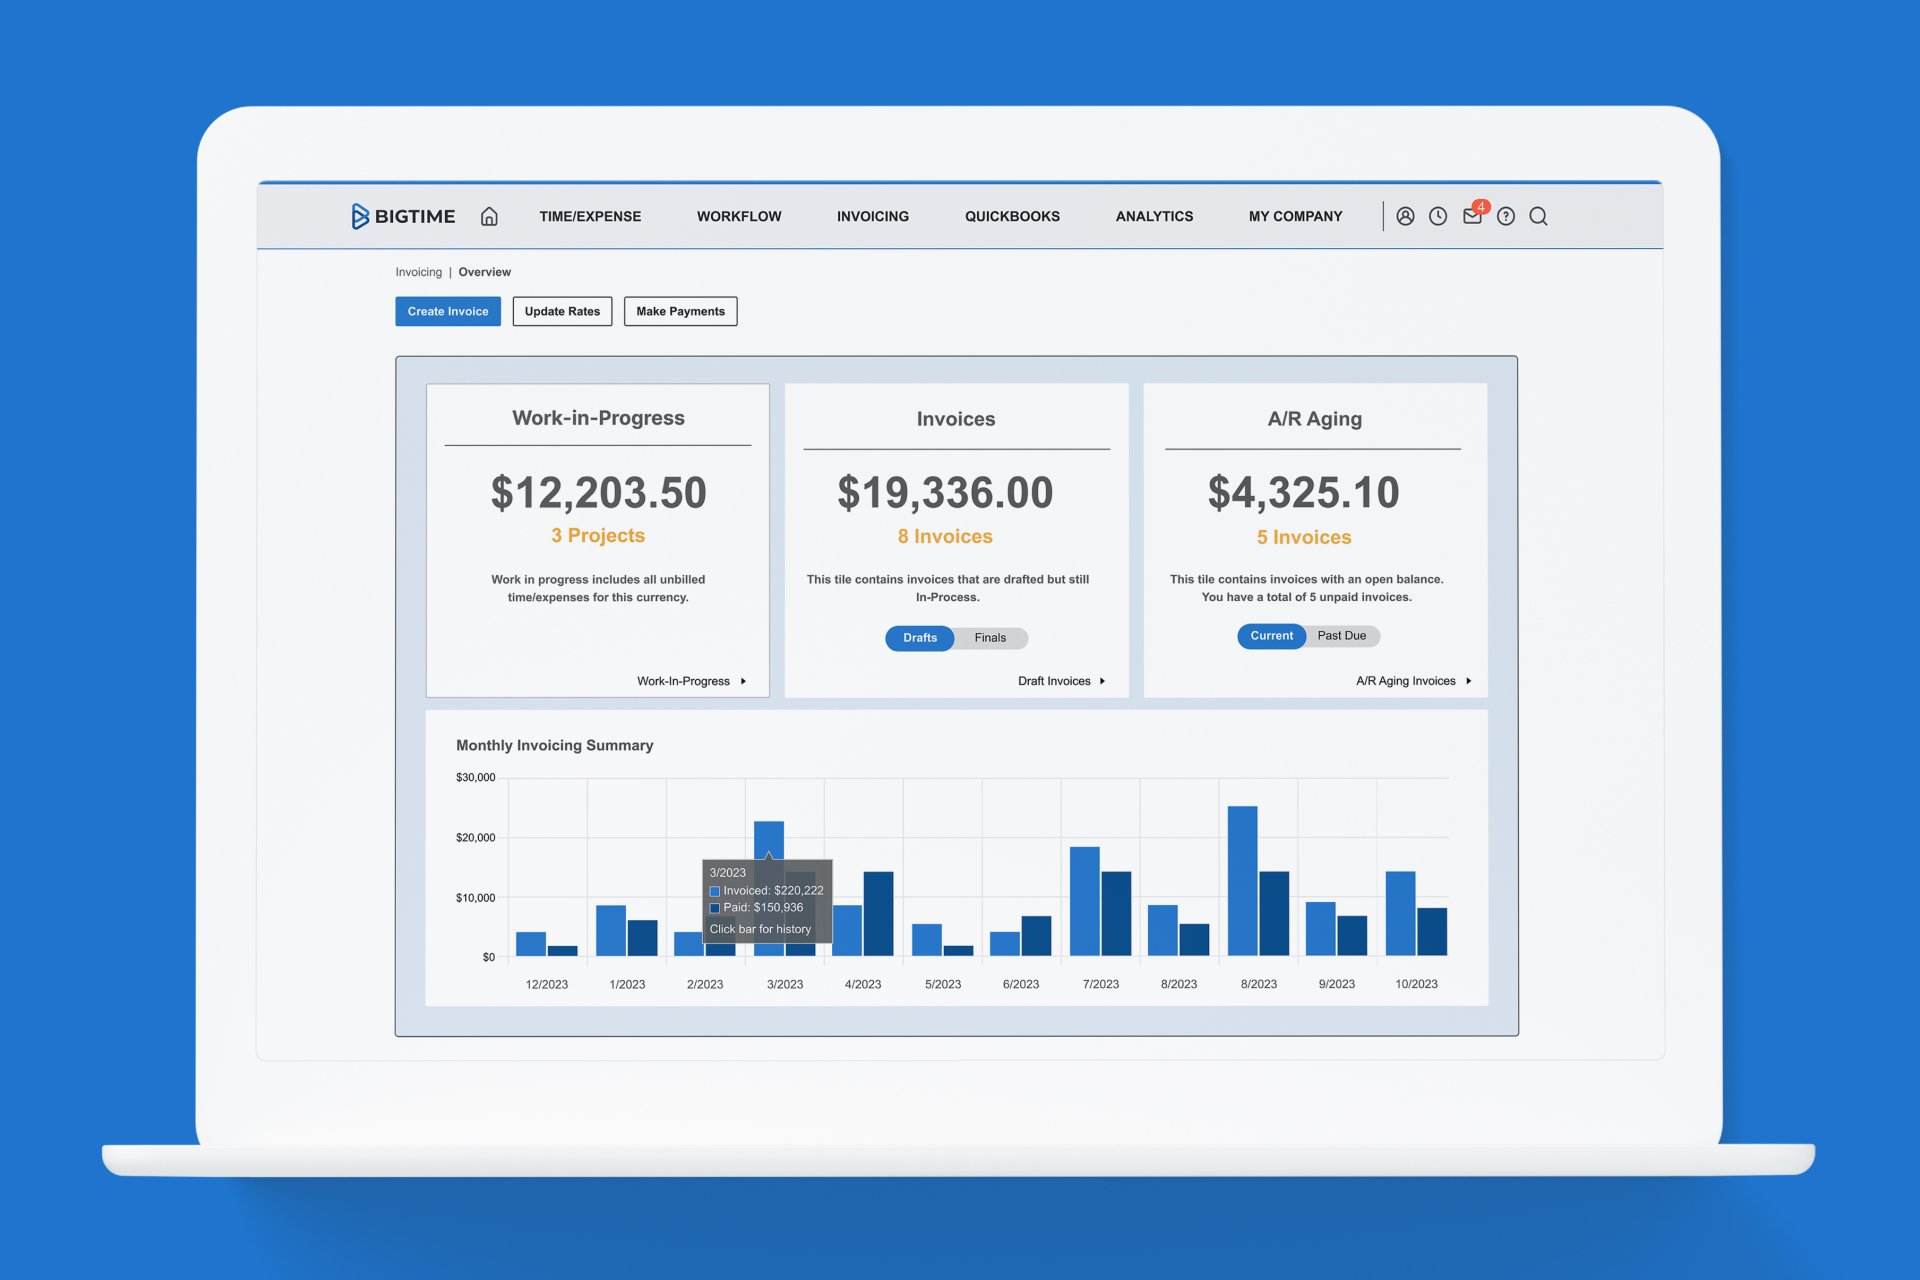Open the Time/Expense menu
This screenshot has height=1280, width=1920.
(x=590, y=216)
